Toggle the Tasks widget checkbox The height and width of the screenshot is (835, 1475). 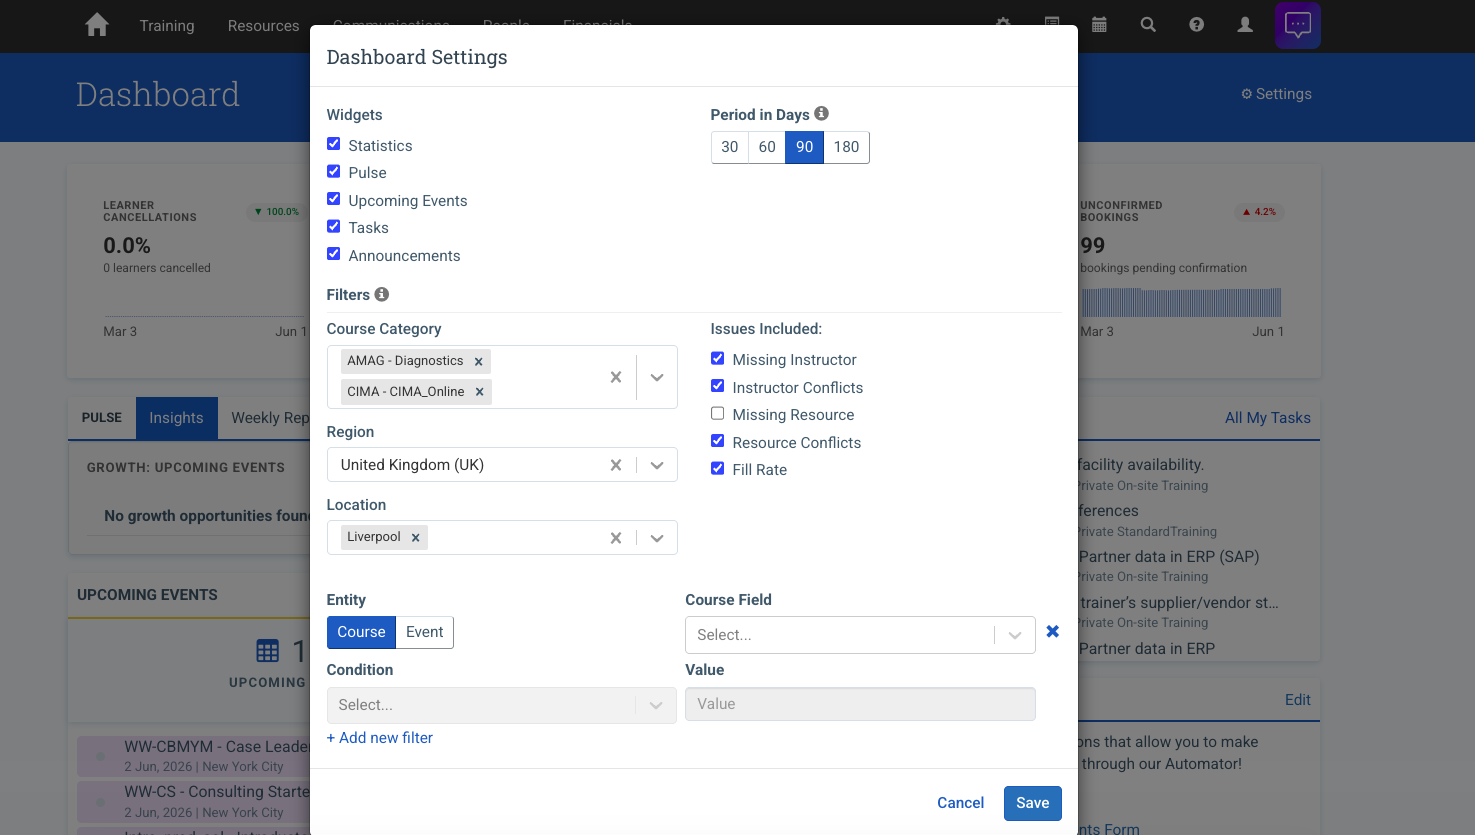(x=334, y=226)
